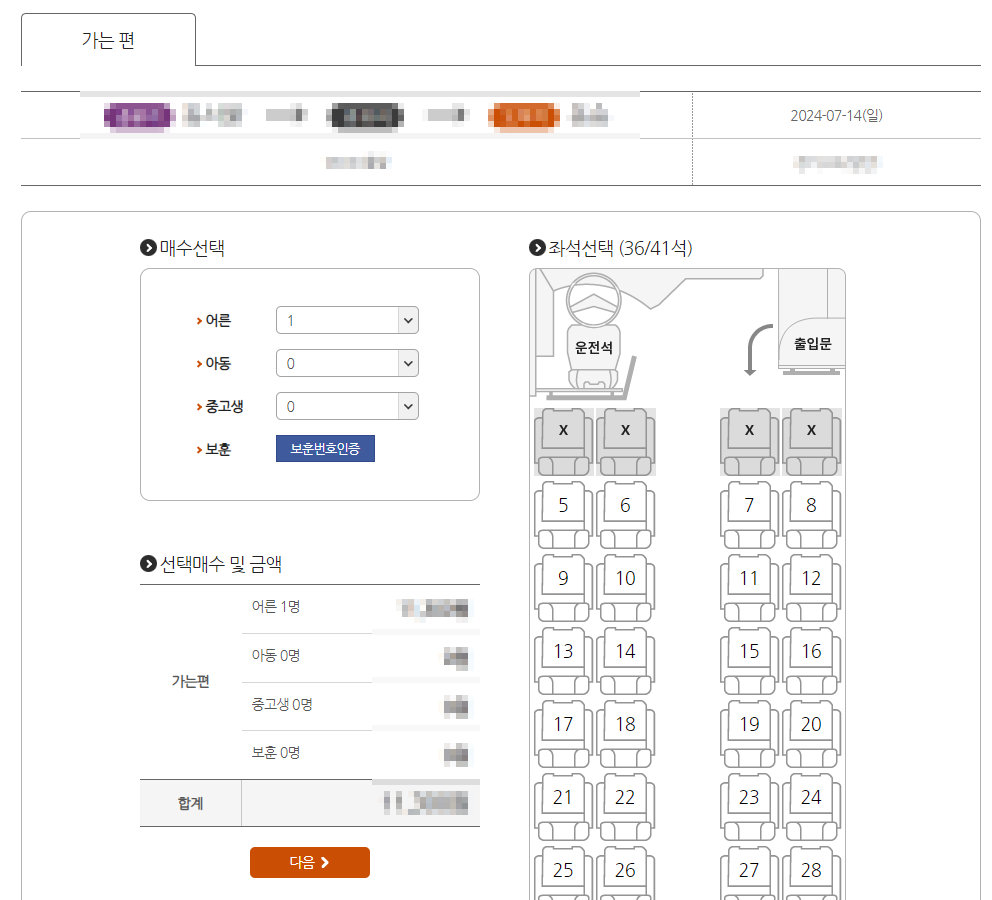Select seat number 21
Screen dimensions: 992x900
pos(562,797)
